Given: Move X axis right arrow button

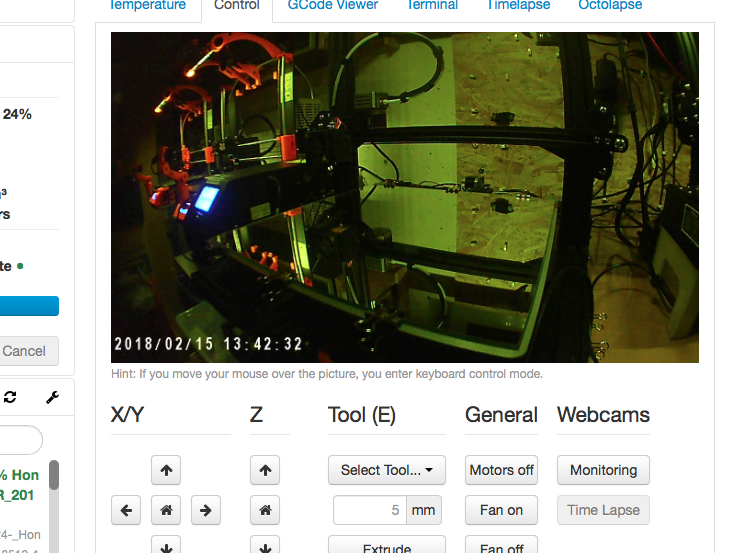Looking at the screenshot, I should (206, 510).
